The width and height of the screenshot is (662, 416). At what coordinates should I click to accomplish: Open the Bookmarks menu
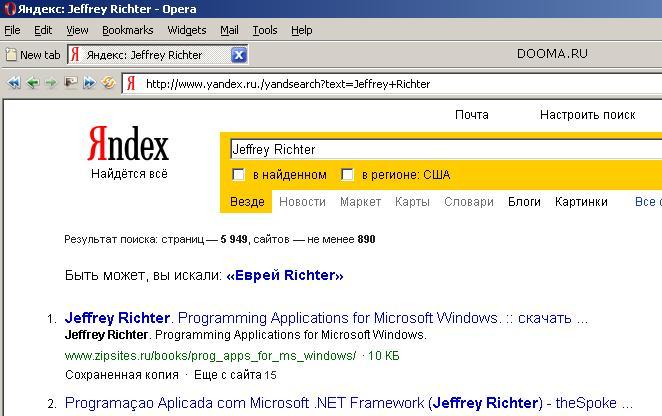[x=127, y=30]
